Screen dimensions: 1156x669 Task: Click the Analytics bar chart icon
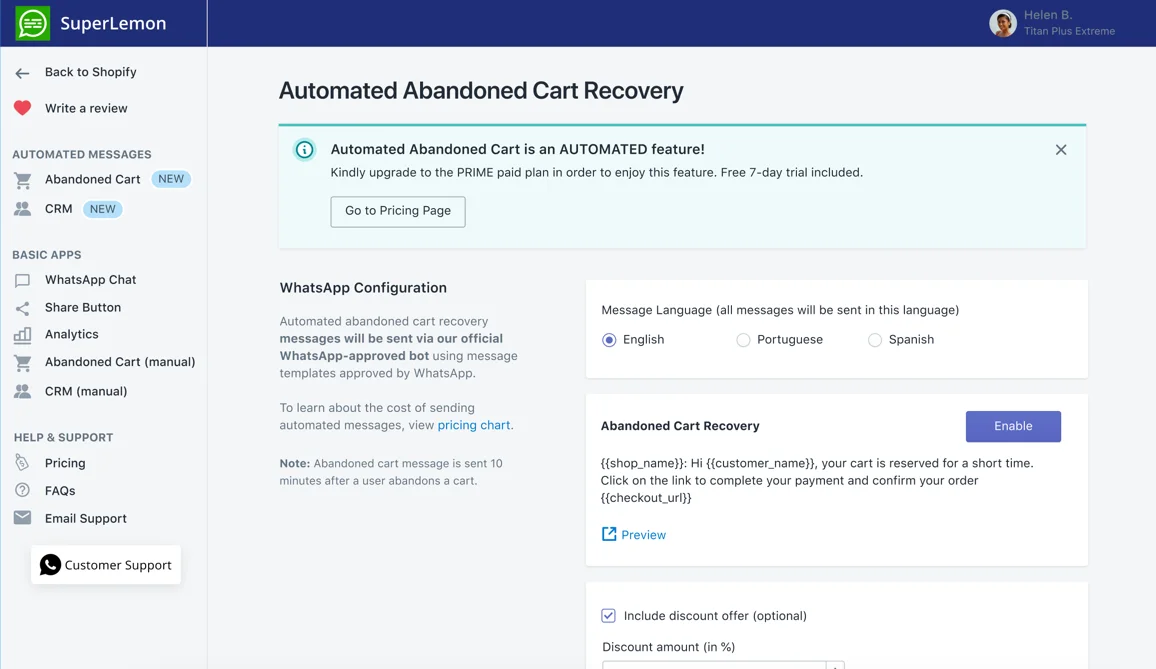22,335
